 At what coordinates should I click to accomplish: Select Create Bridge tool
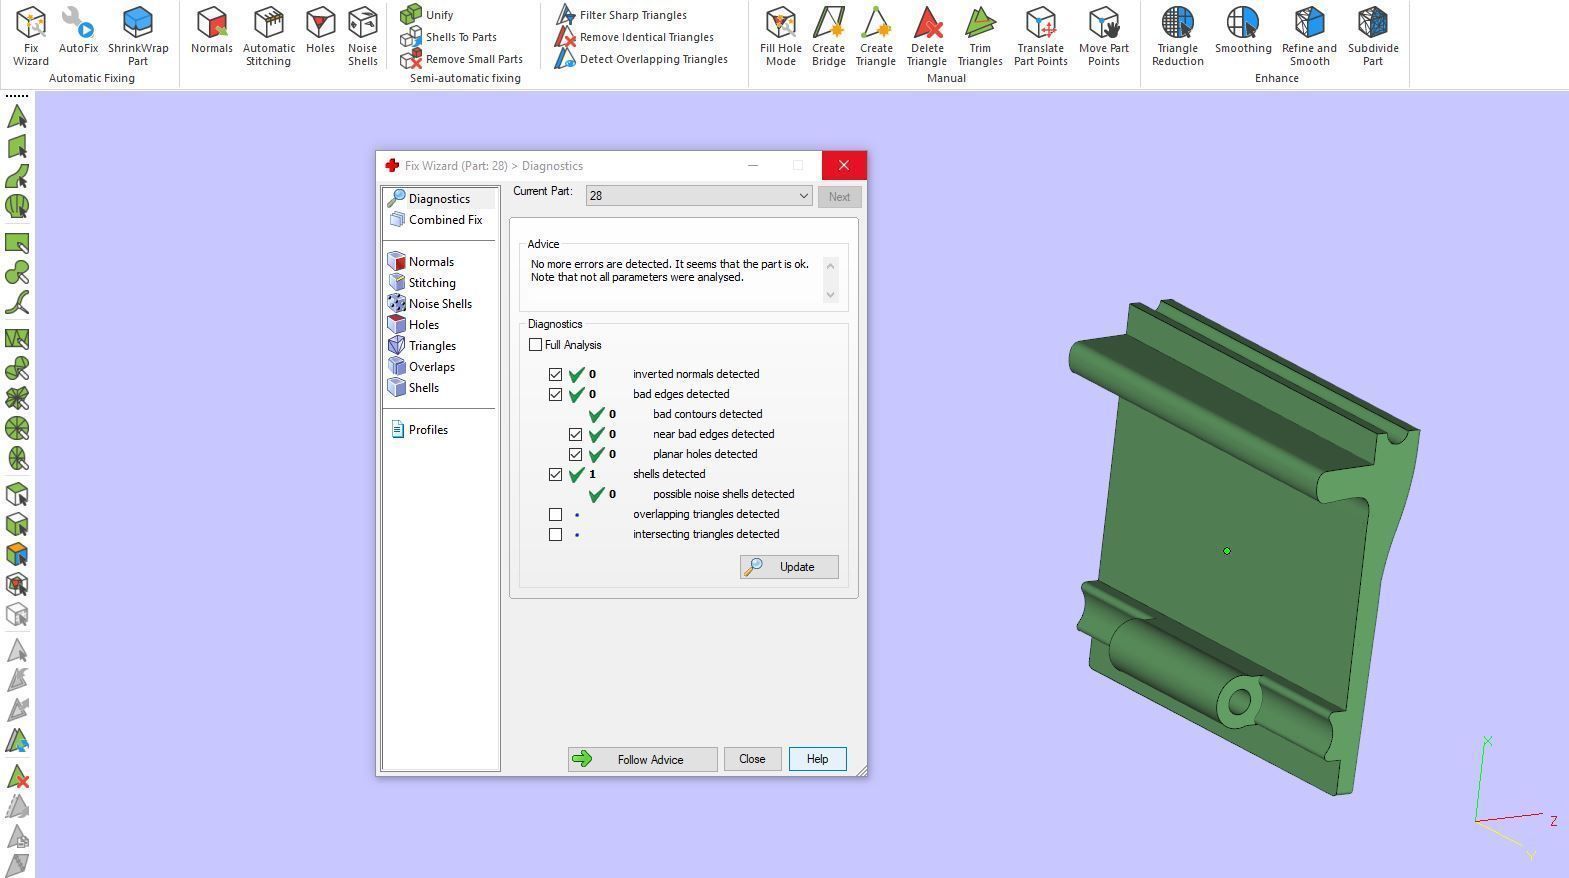tap(828, 36)
